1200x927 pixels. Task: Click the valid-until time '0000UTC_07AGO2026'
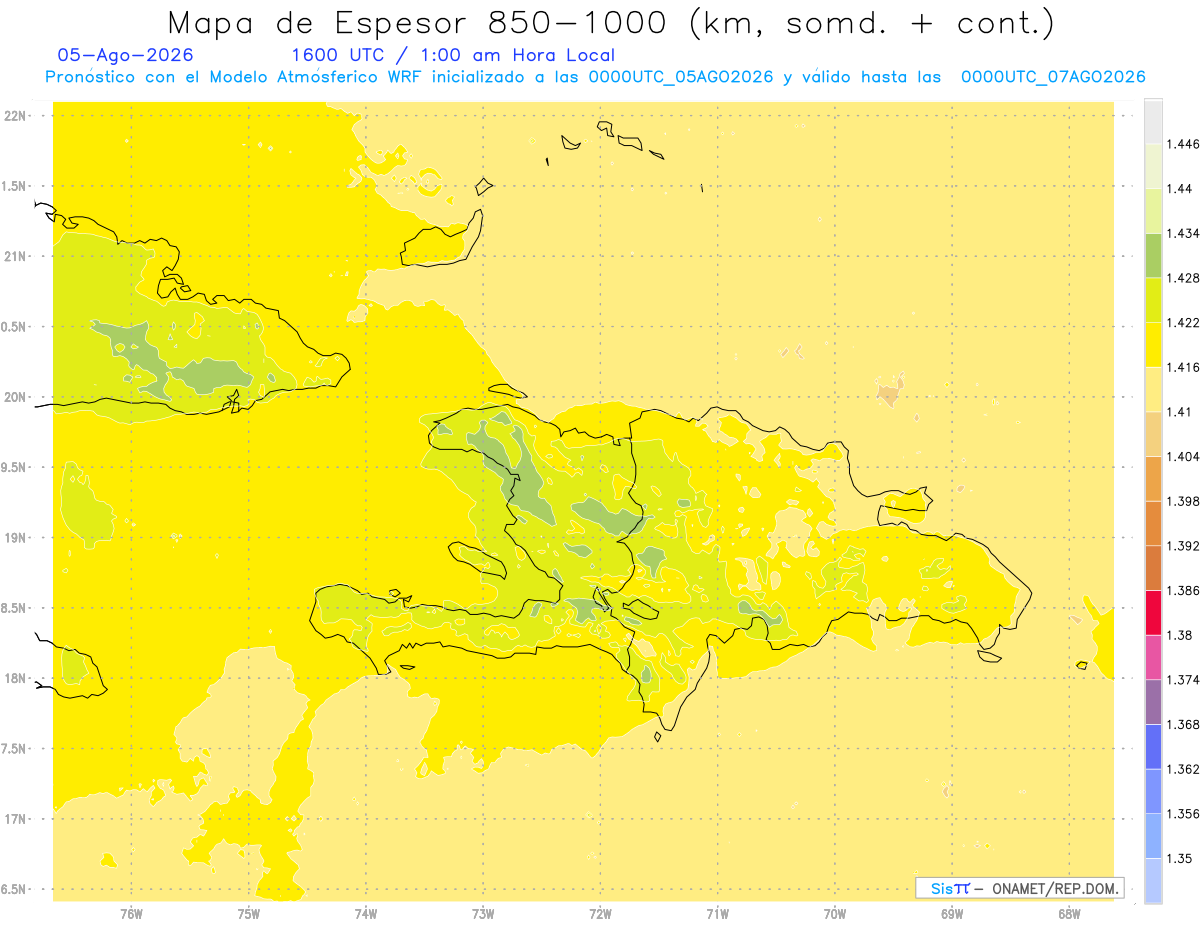(x=1053, y=77)
